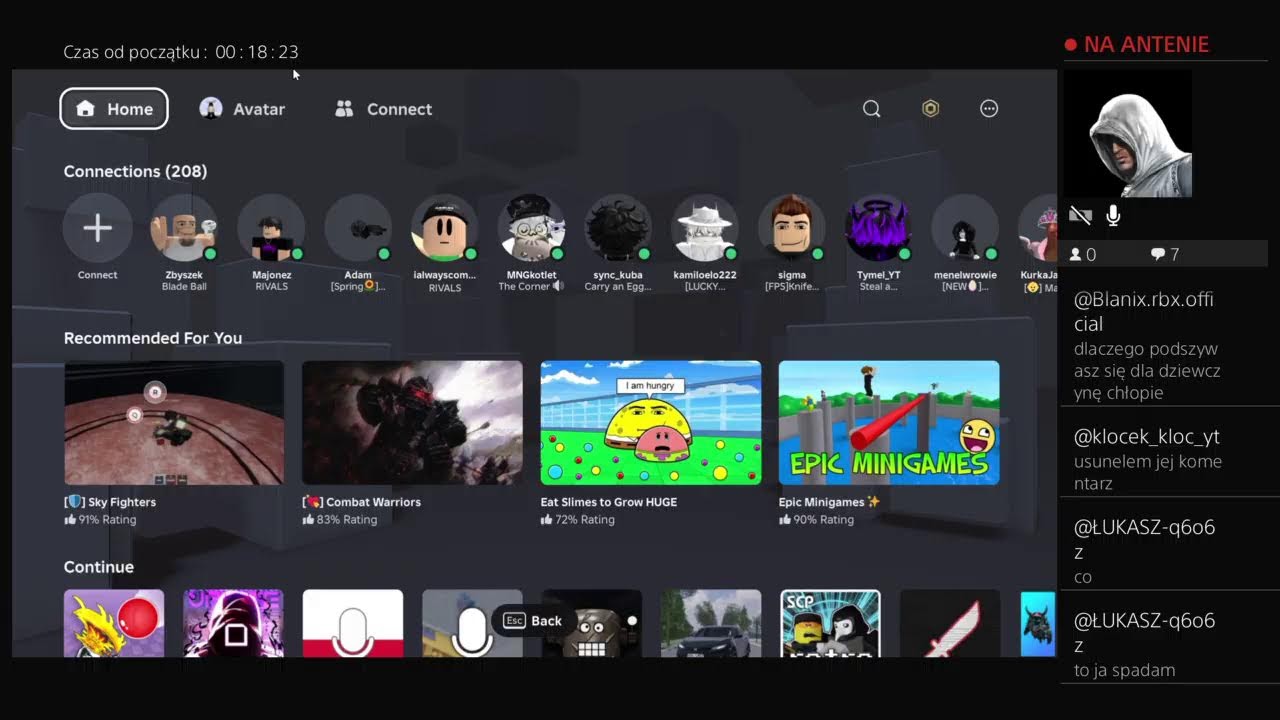Open the purple hooded figure game tile
1280x720 pixels.
[x=233, y=623]
